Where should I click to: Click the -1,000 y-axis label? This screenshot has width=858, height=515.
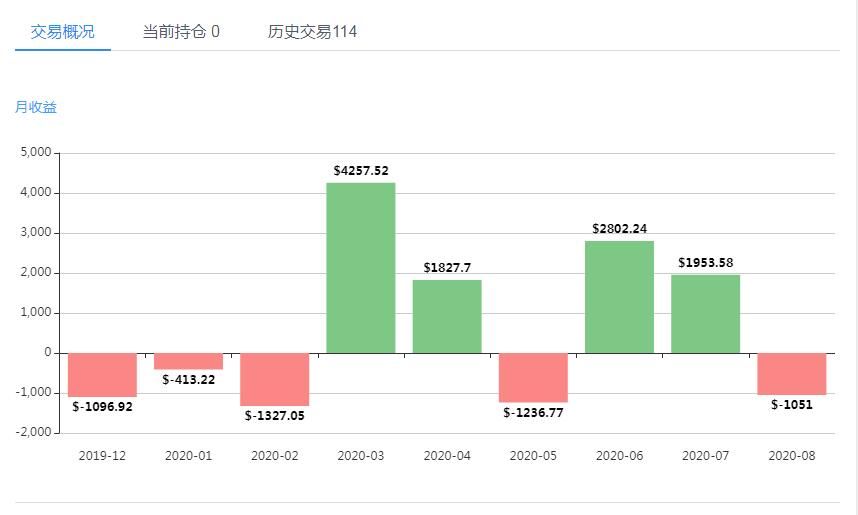33,392
